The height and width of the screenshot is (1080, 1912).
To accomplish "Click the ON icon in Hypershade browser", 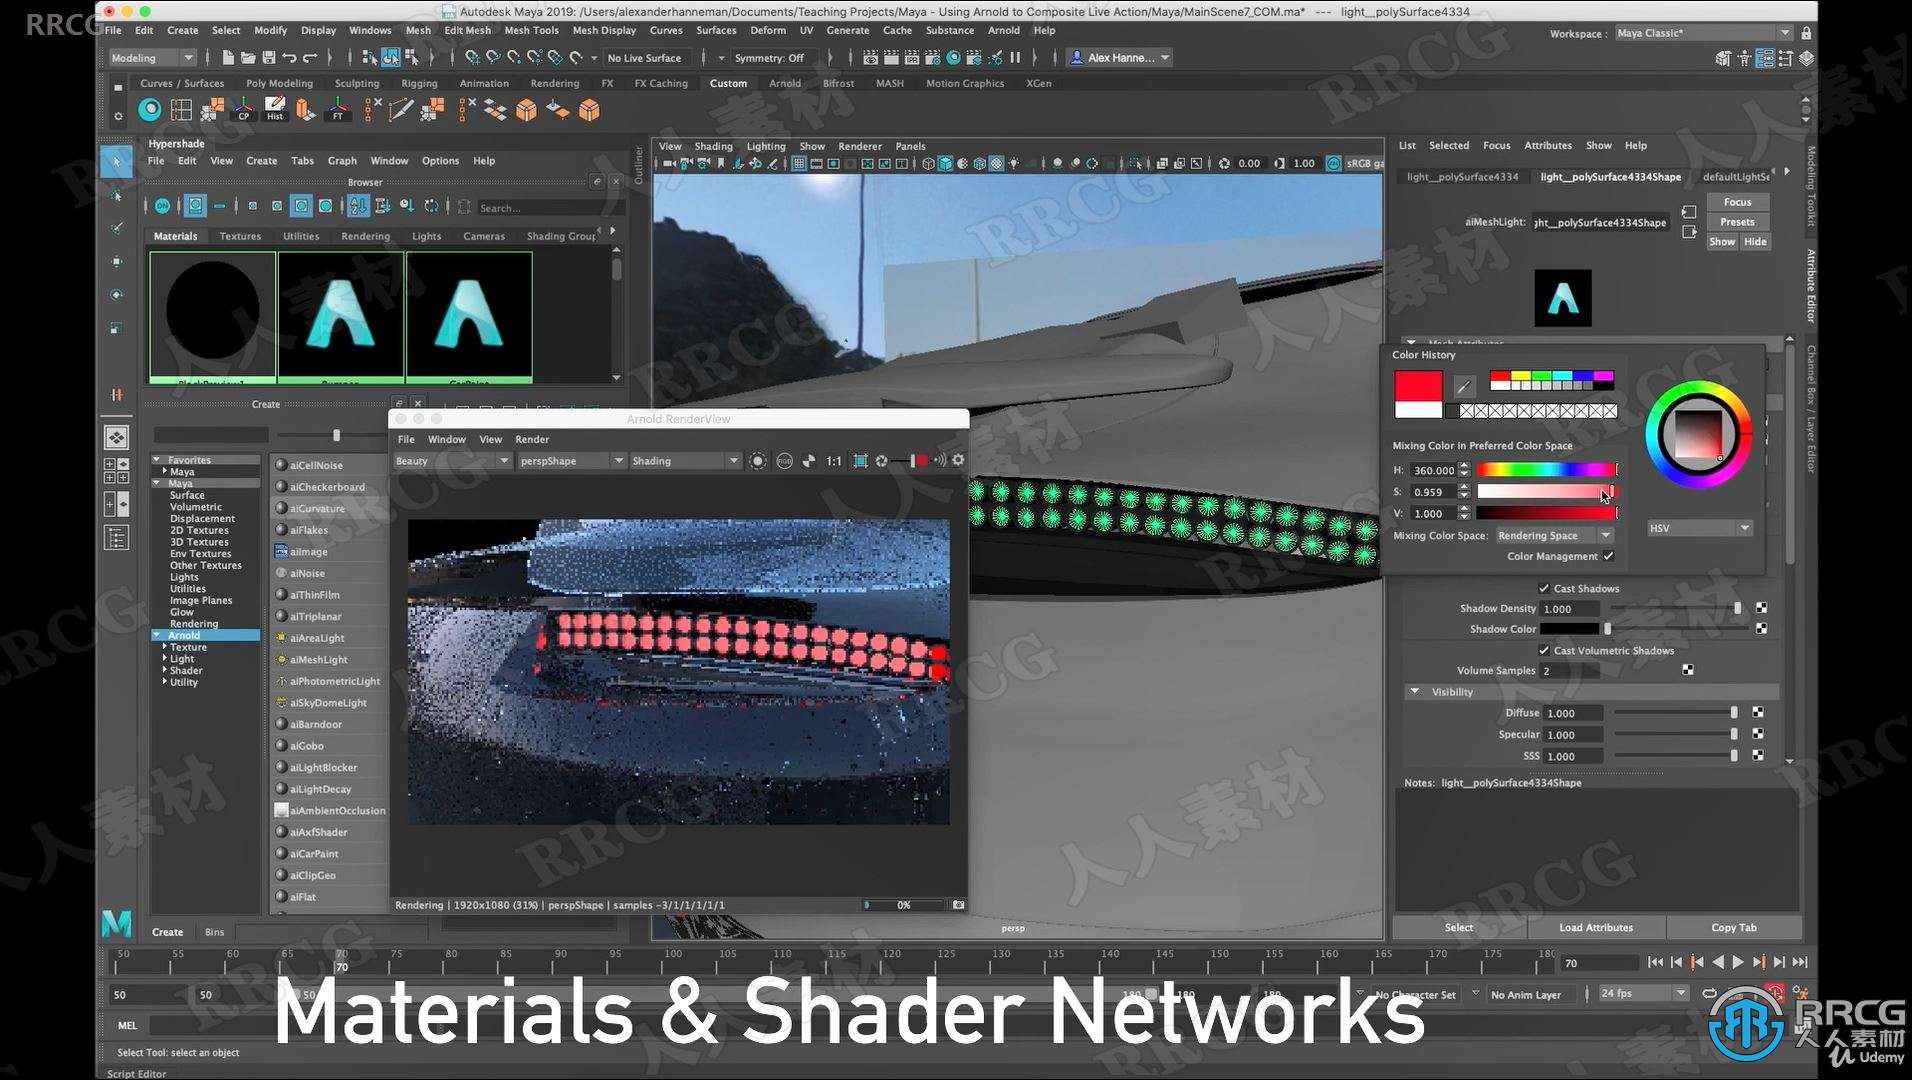I will click(x=162, y=206).
